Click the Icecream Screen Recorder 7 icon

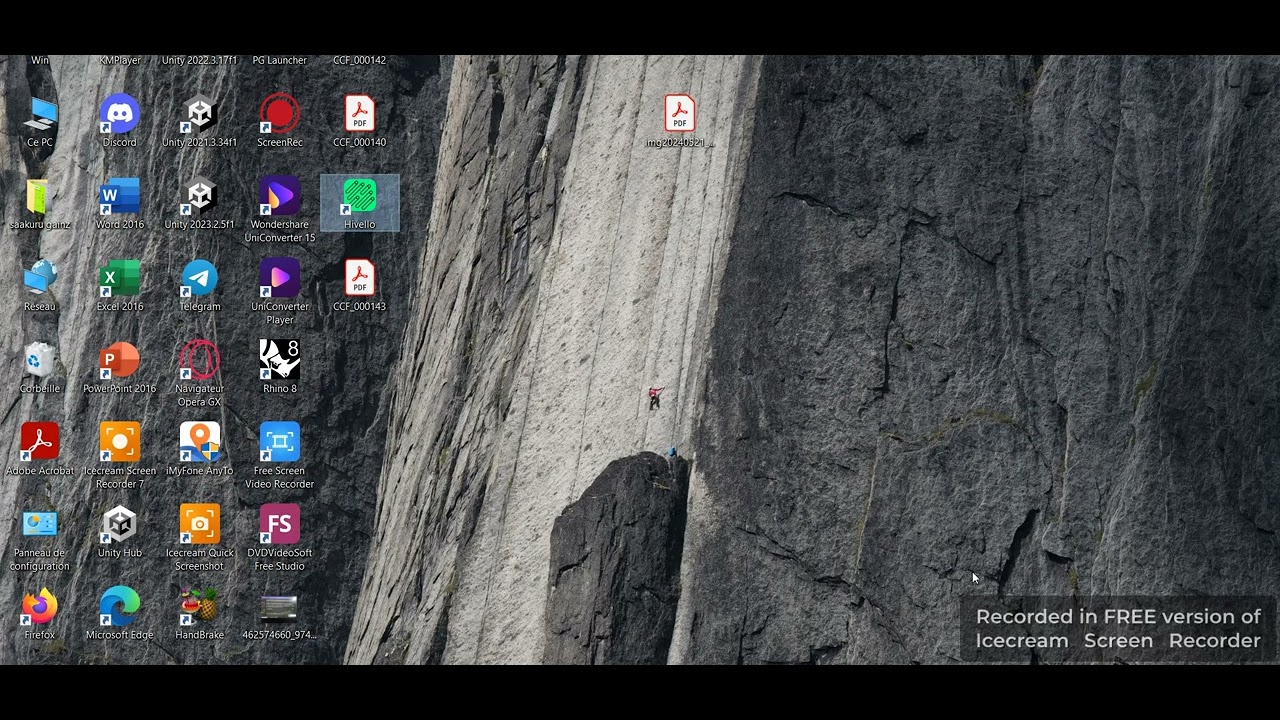120,444
